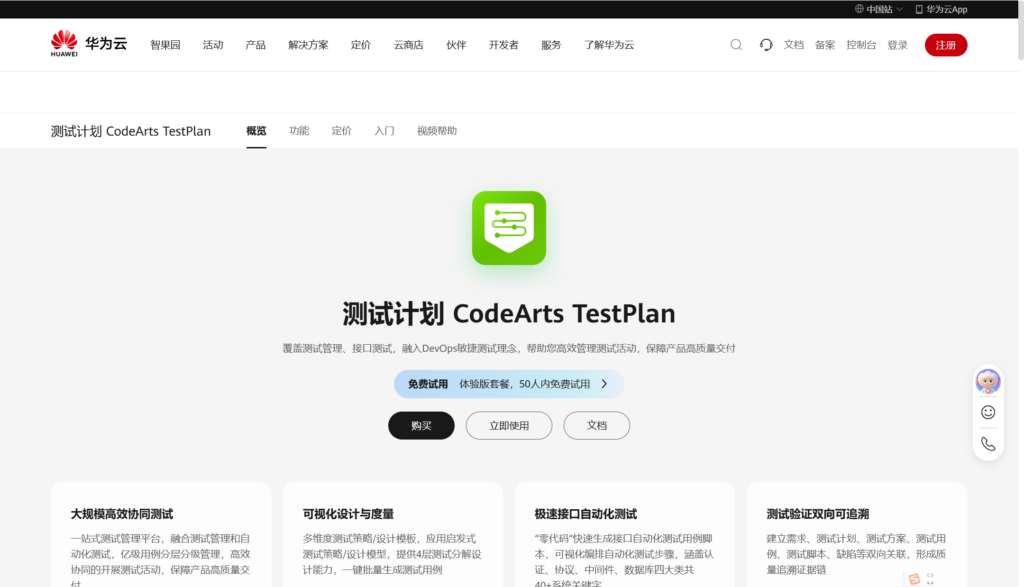Click the telephone contact icon
This screenshot has width=1024, height=587.
pyautogui.click(x=988, y=443)
